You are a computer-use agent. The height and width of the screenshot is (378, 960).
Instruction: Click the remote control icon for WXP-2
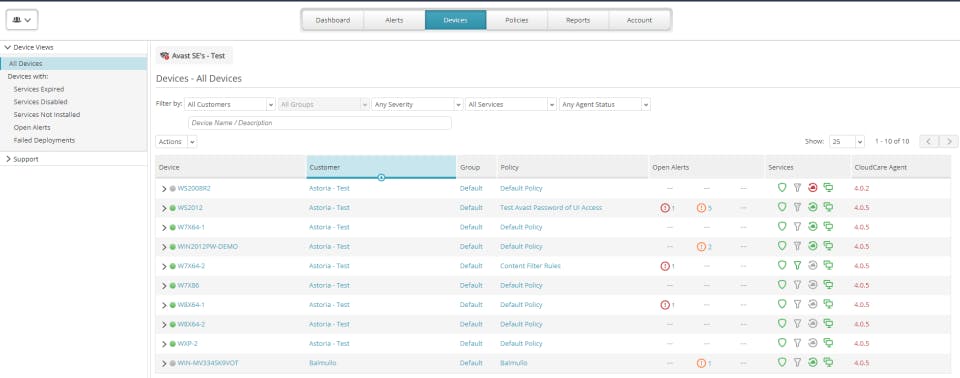(x=828, y=343)
